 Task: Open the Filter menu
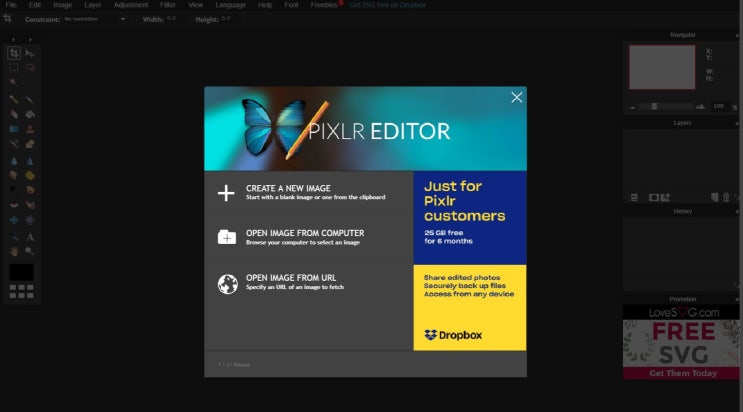(x=168, y=5)
